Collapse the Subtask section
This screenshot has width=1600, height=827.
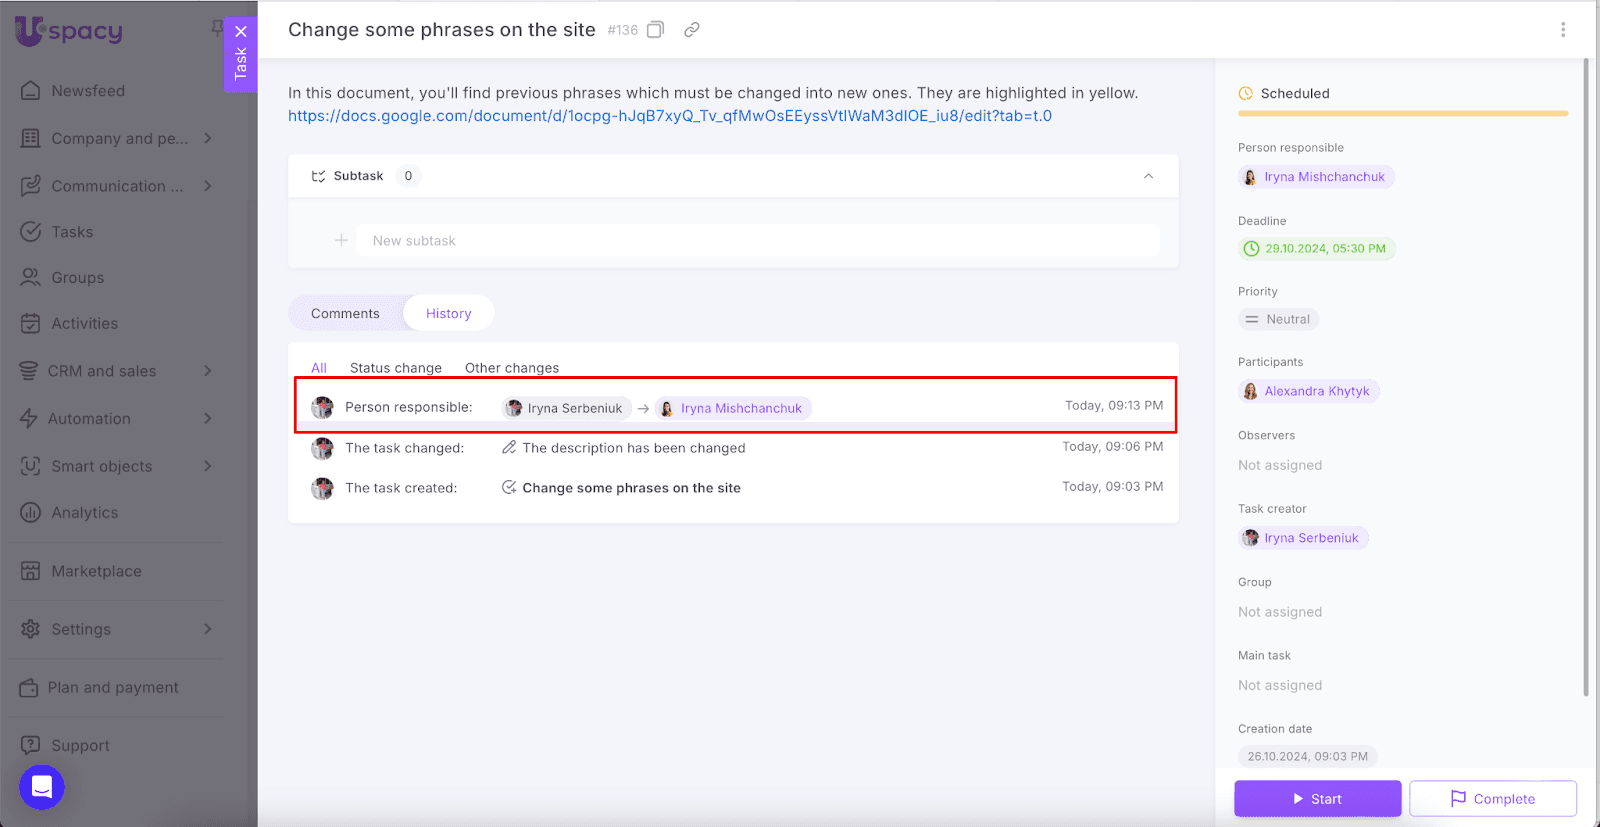click(x=1148, y=176)
